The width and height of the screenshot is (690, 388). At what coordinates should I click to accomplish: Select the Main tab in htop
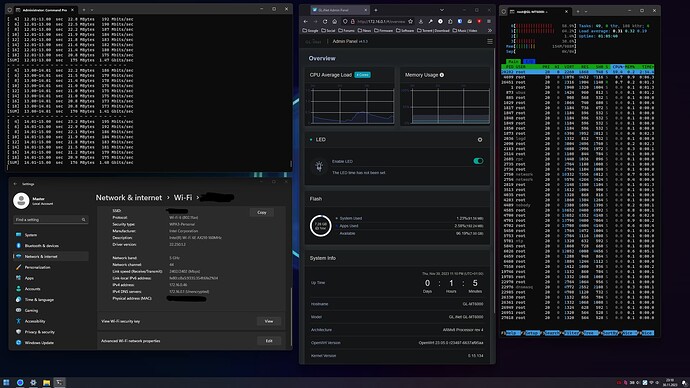(x=513, y=62)
